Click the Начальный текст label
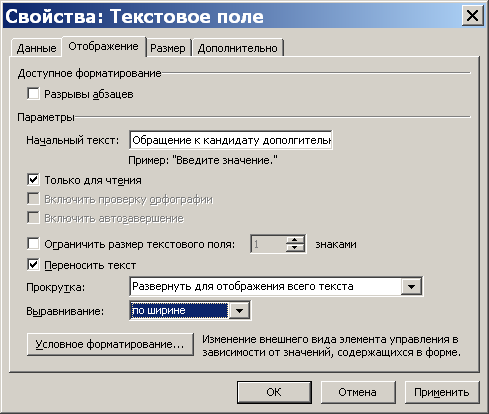This screenshot has height=414, width=489. 73,140
